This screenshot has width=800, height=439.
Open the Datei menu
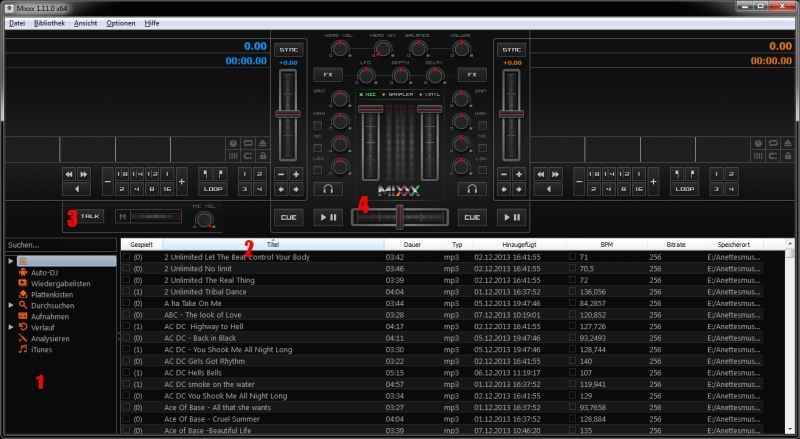click(x=17, y=23)
